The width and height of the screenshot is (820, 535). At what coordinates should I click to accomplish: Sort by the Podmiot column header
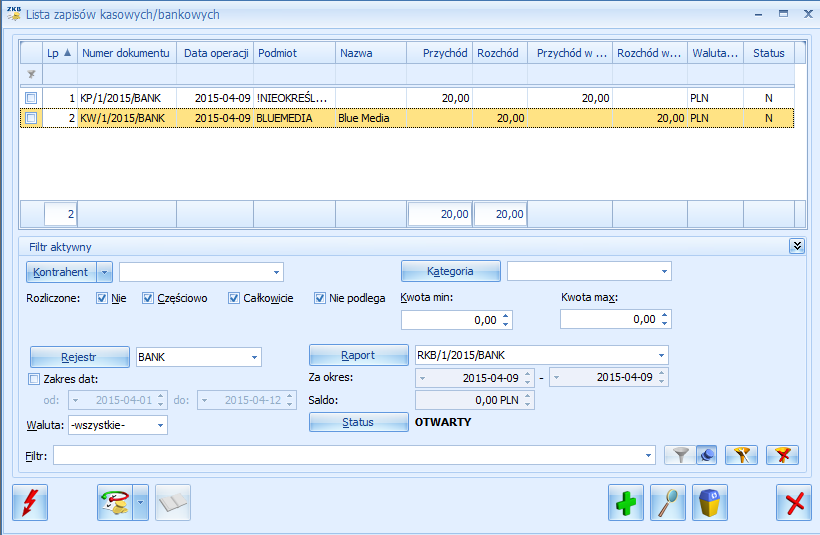(x=294, y=53)
